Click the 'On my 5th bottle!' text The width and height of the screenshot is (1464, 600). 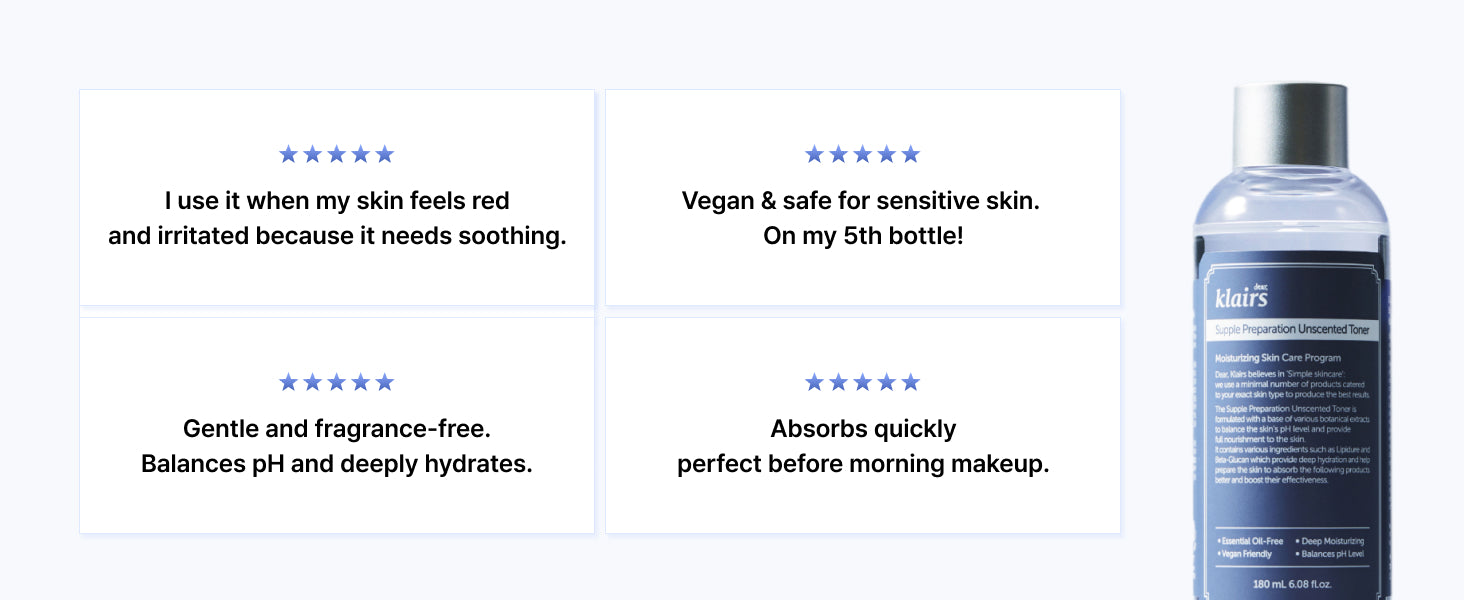(863, 236)
